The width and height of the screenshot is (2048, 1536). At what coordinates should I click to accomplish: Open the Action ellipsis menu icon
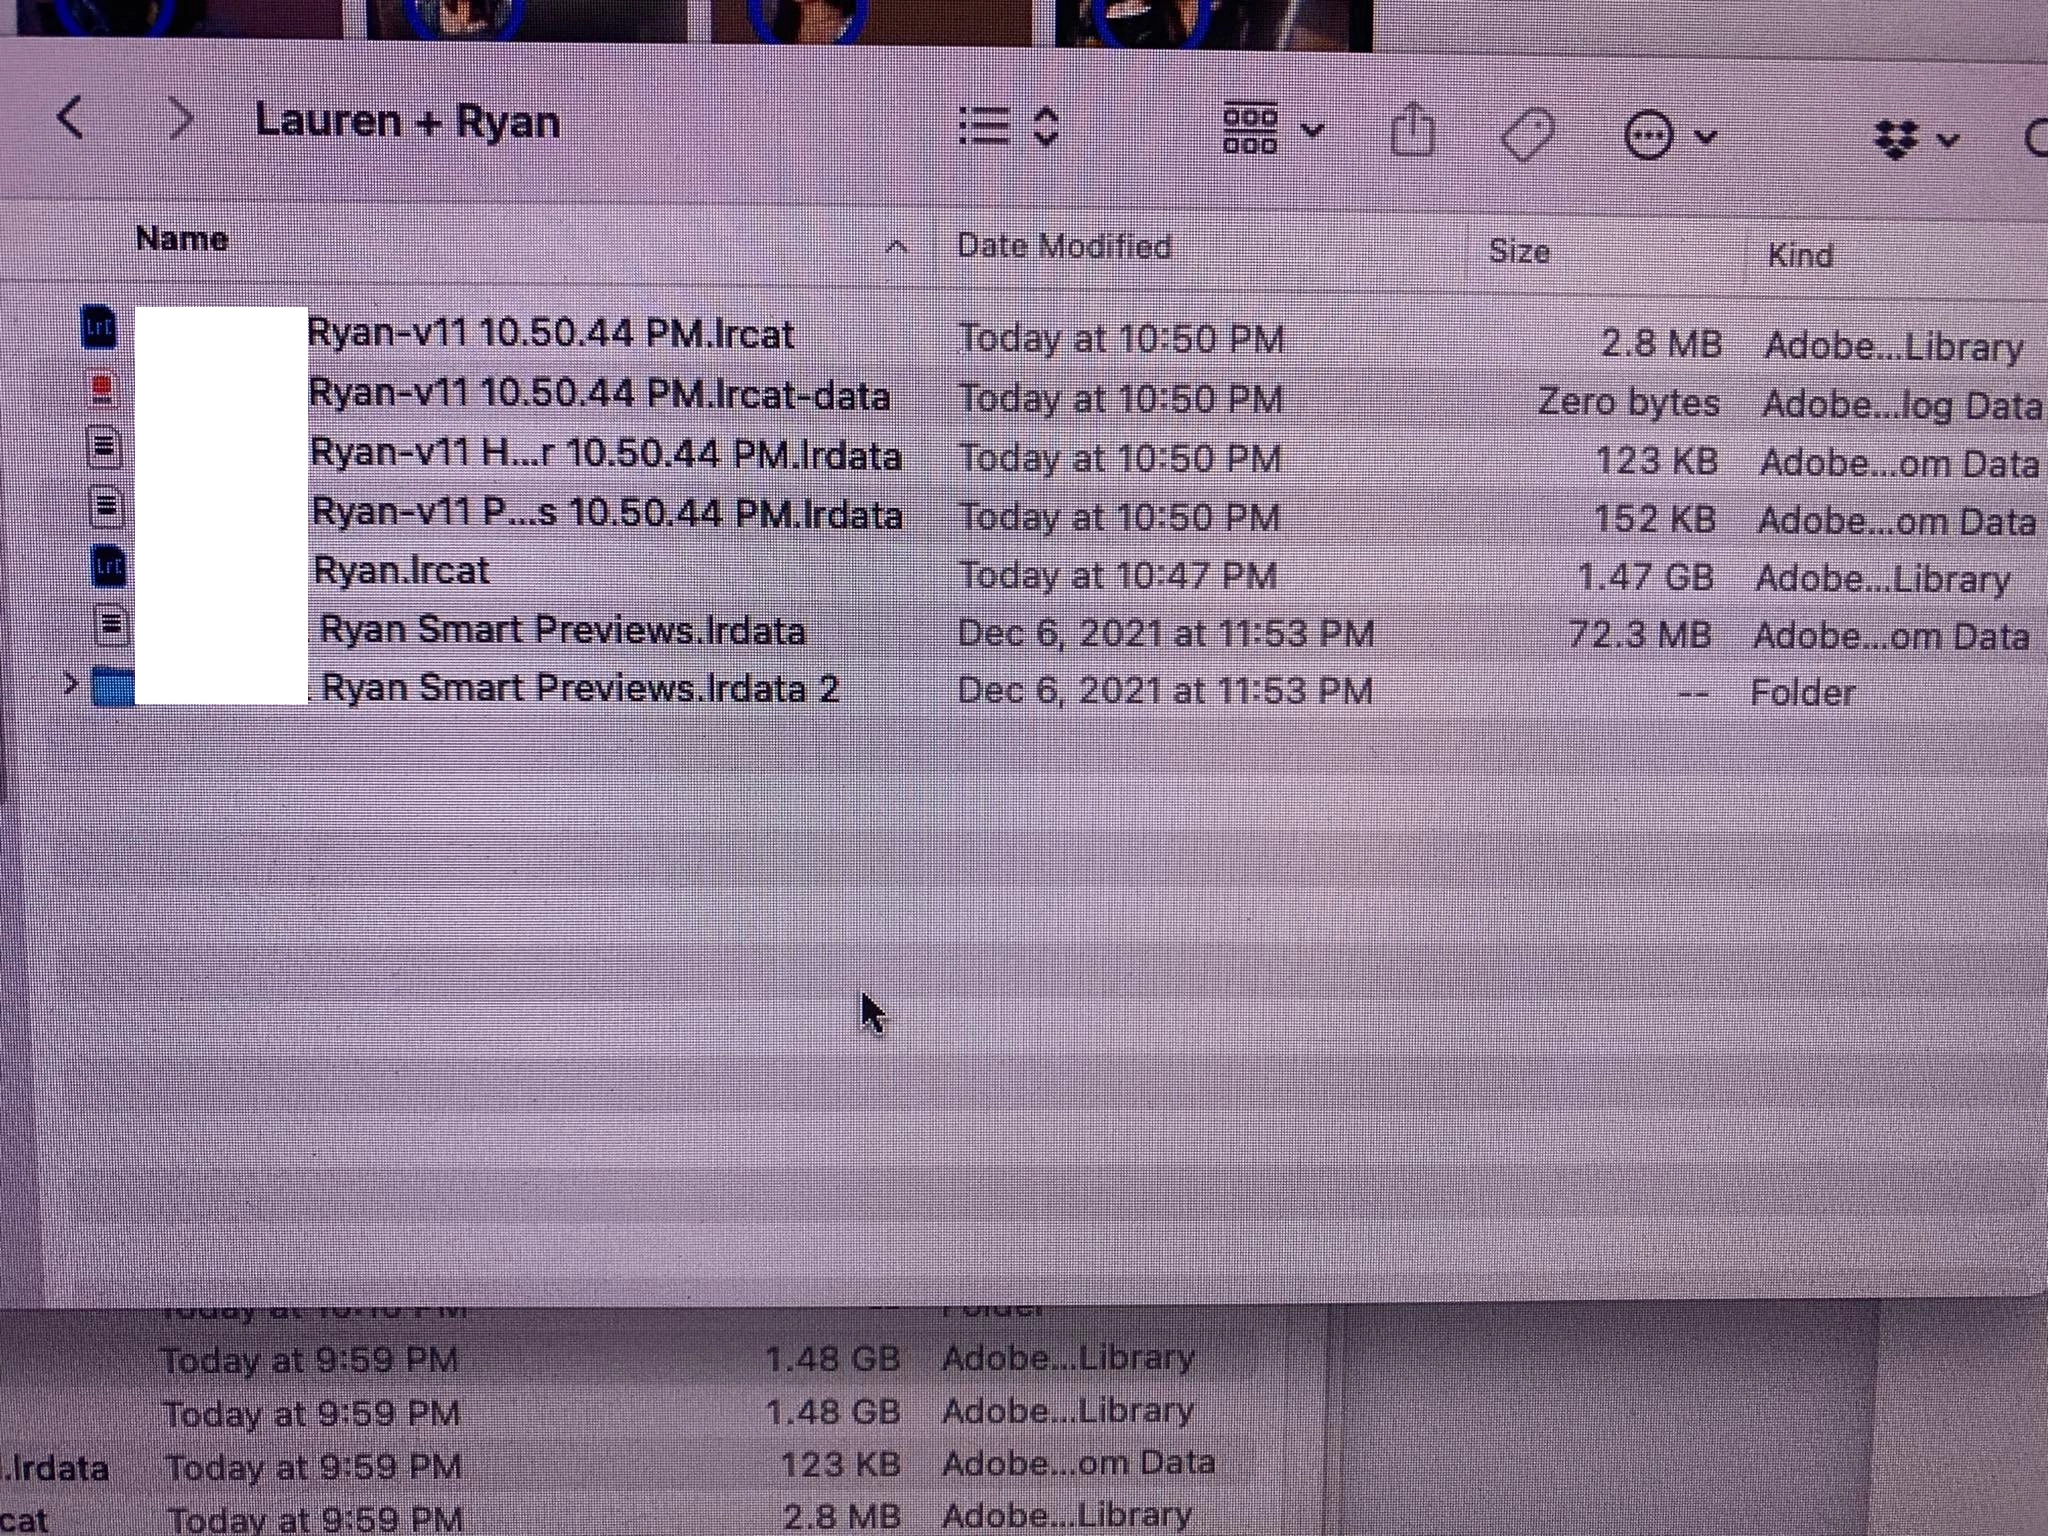pyautogui.click(x=1648, y=135)
